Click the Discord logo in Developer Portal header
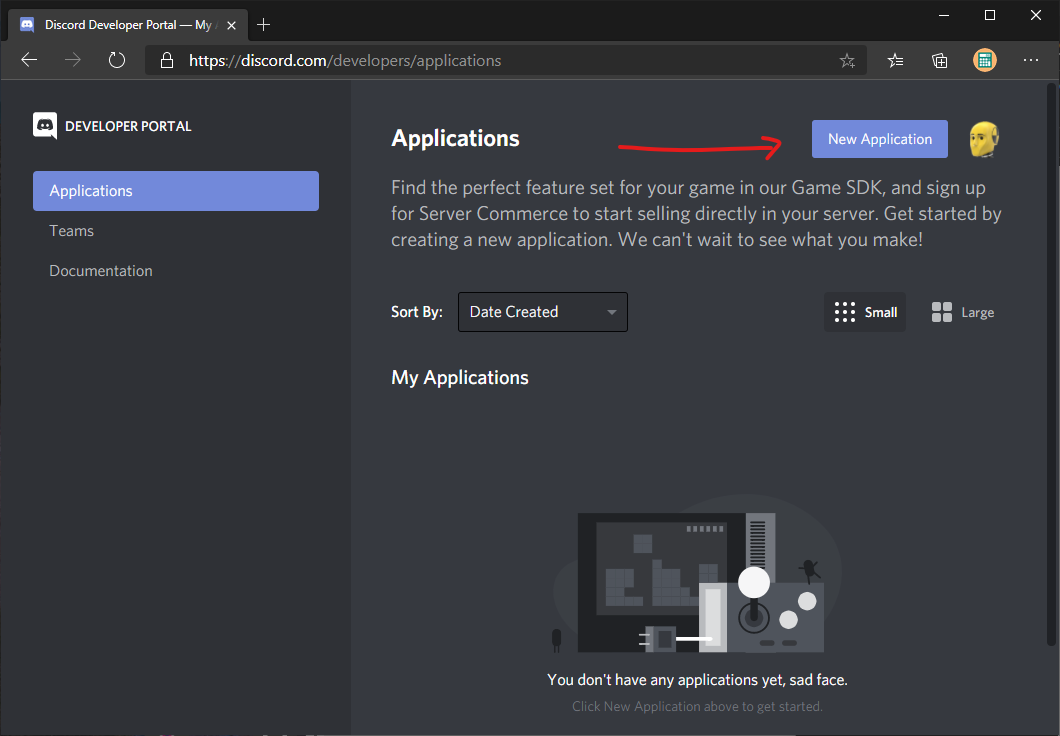This screenshot has height=736, width=1060. coord(45,126)
